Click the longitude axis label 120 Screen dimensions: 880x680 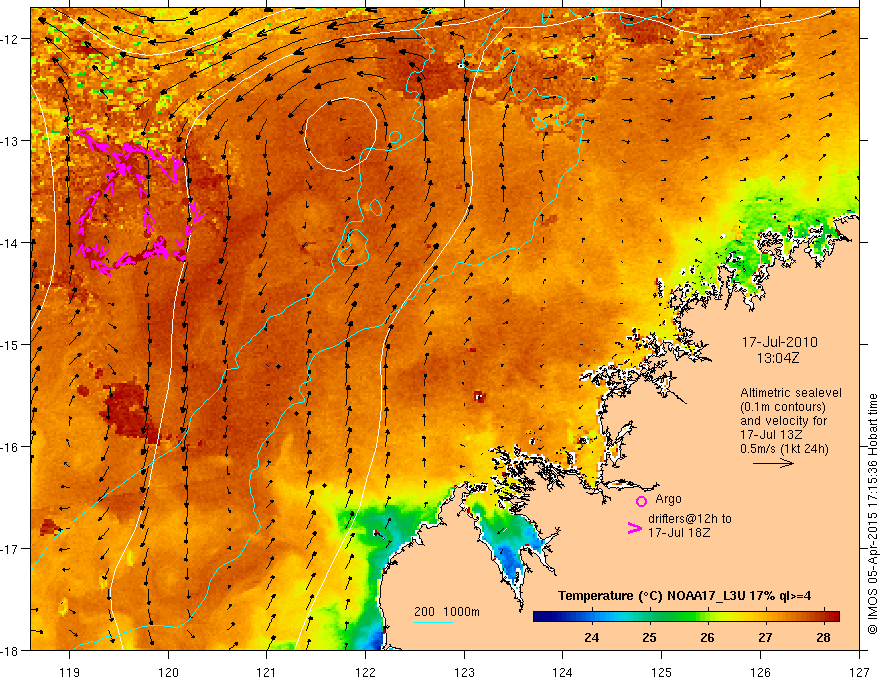point(168,672)
